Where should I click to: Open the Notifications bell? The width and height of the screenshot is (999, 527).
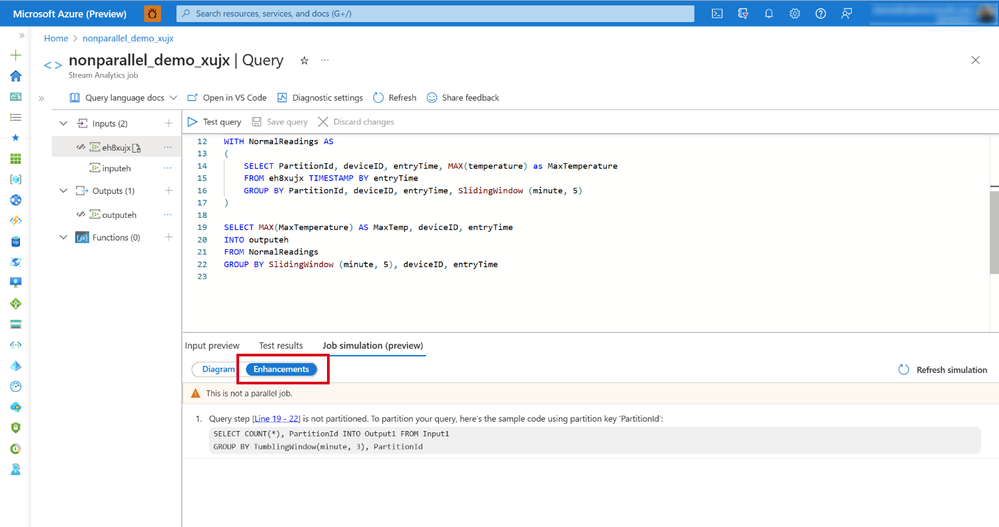[769, 13]
